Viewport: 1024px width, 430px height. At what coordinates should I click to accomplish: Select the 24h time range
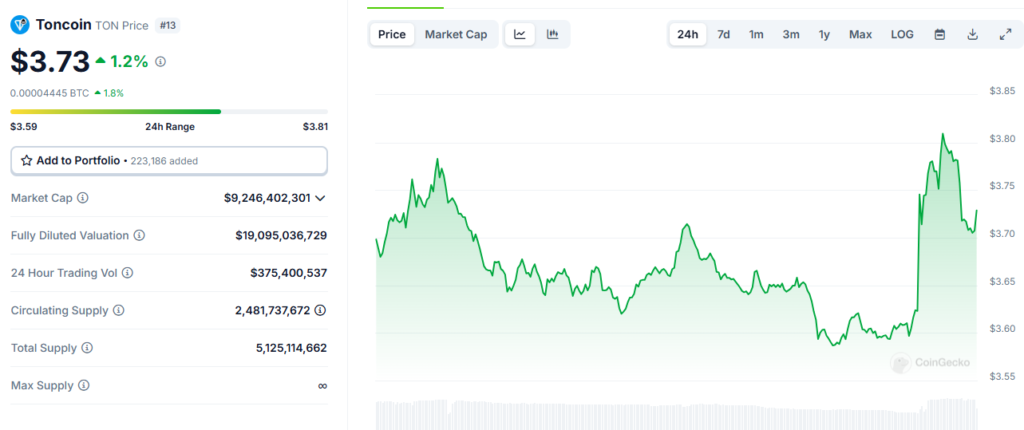(688, 35)
